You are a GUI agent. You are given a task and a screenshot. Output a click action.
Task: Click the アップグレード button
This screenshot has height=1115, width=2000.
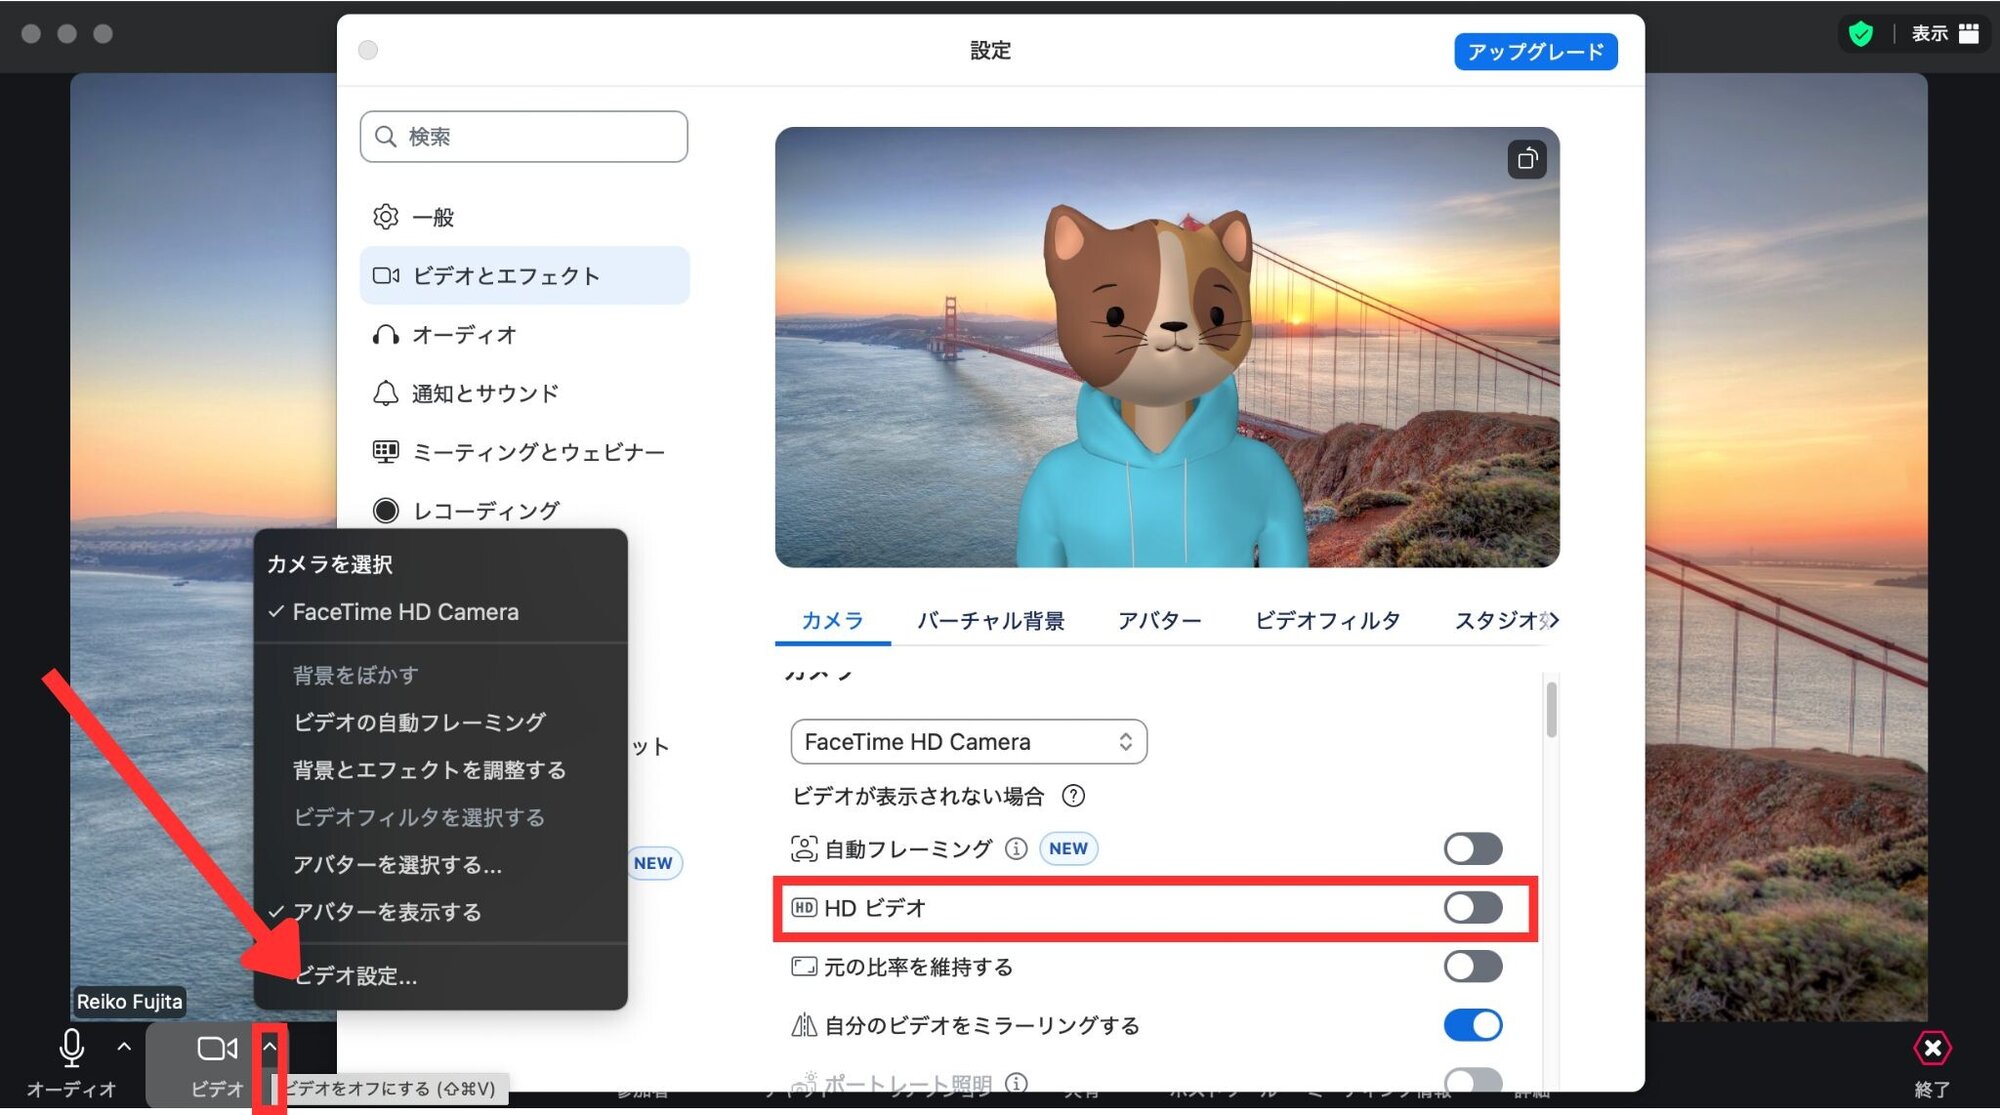pos(1535,51)
